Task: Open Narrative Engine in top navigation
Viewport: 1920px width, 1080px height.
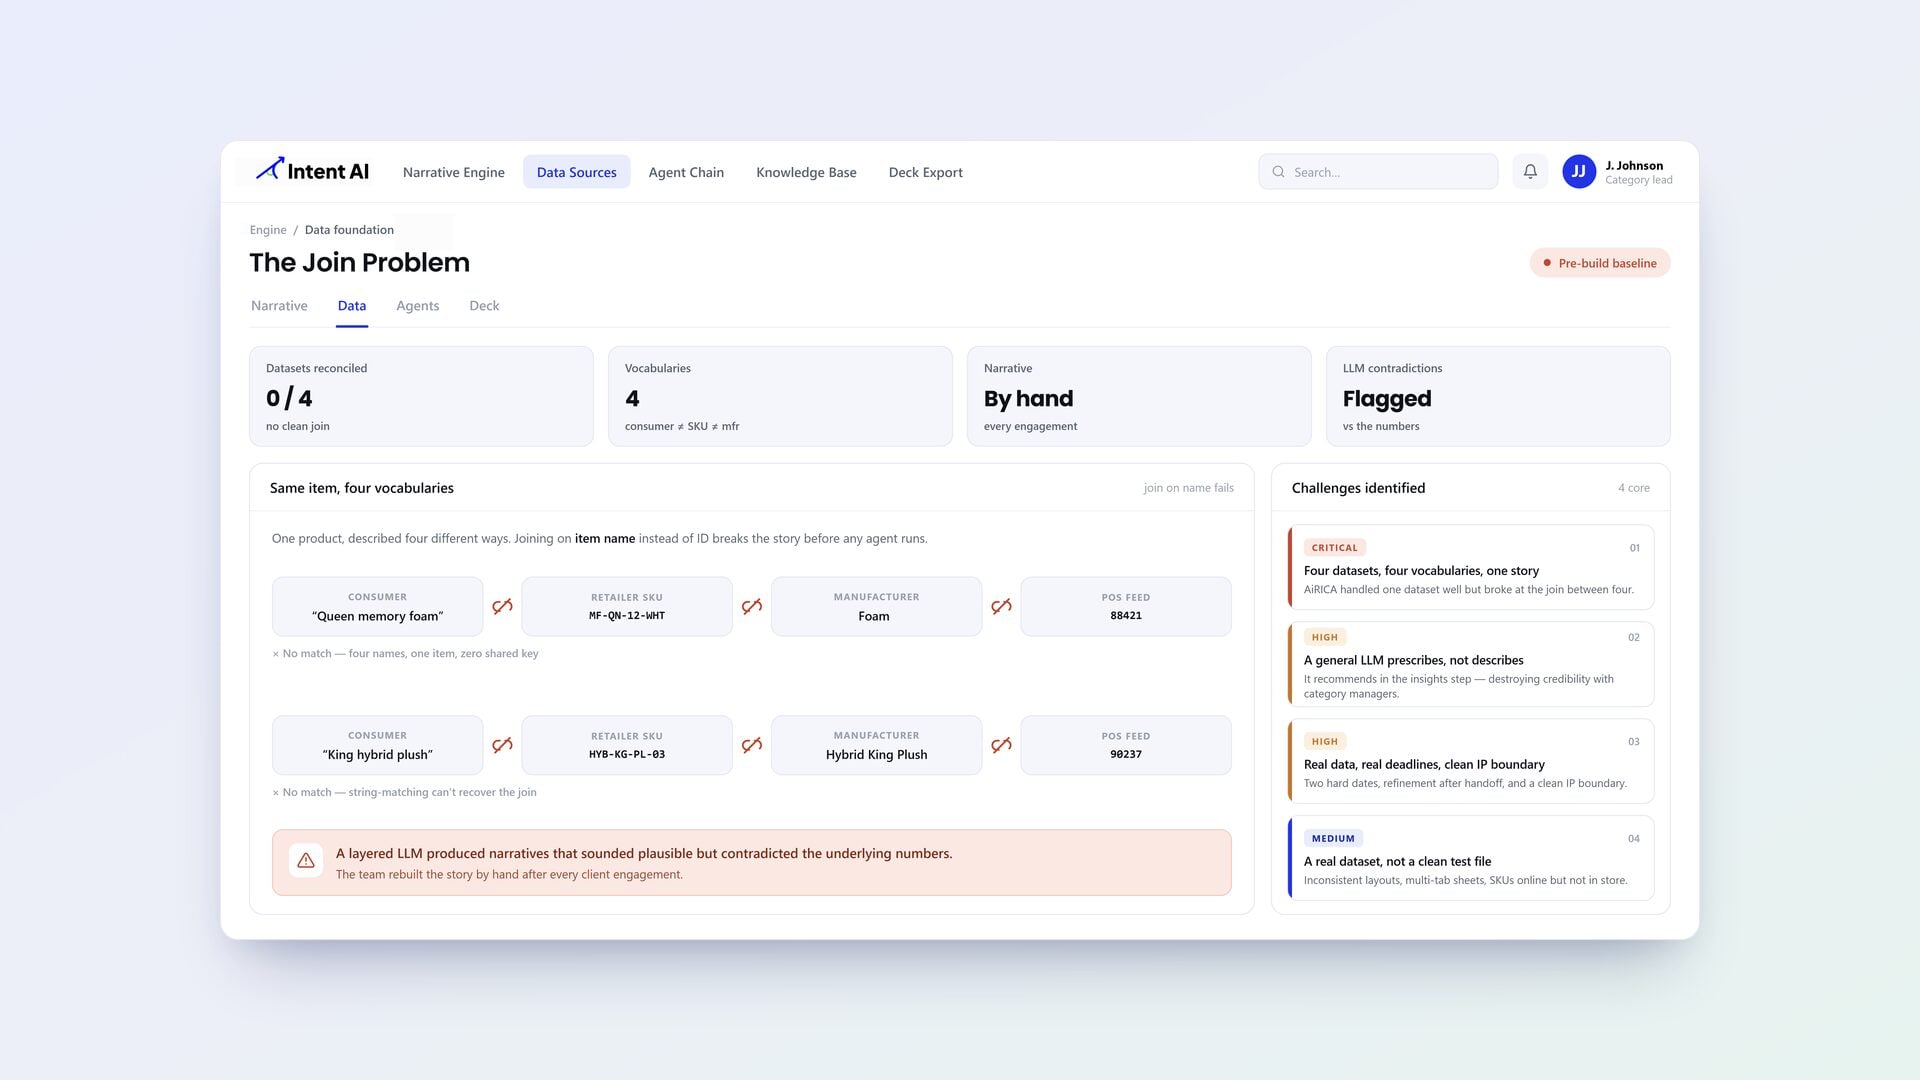Action: (454, 172)
